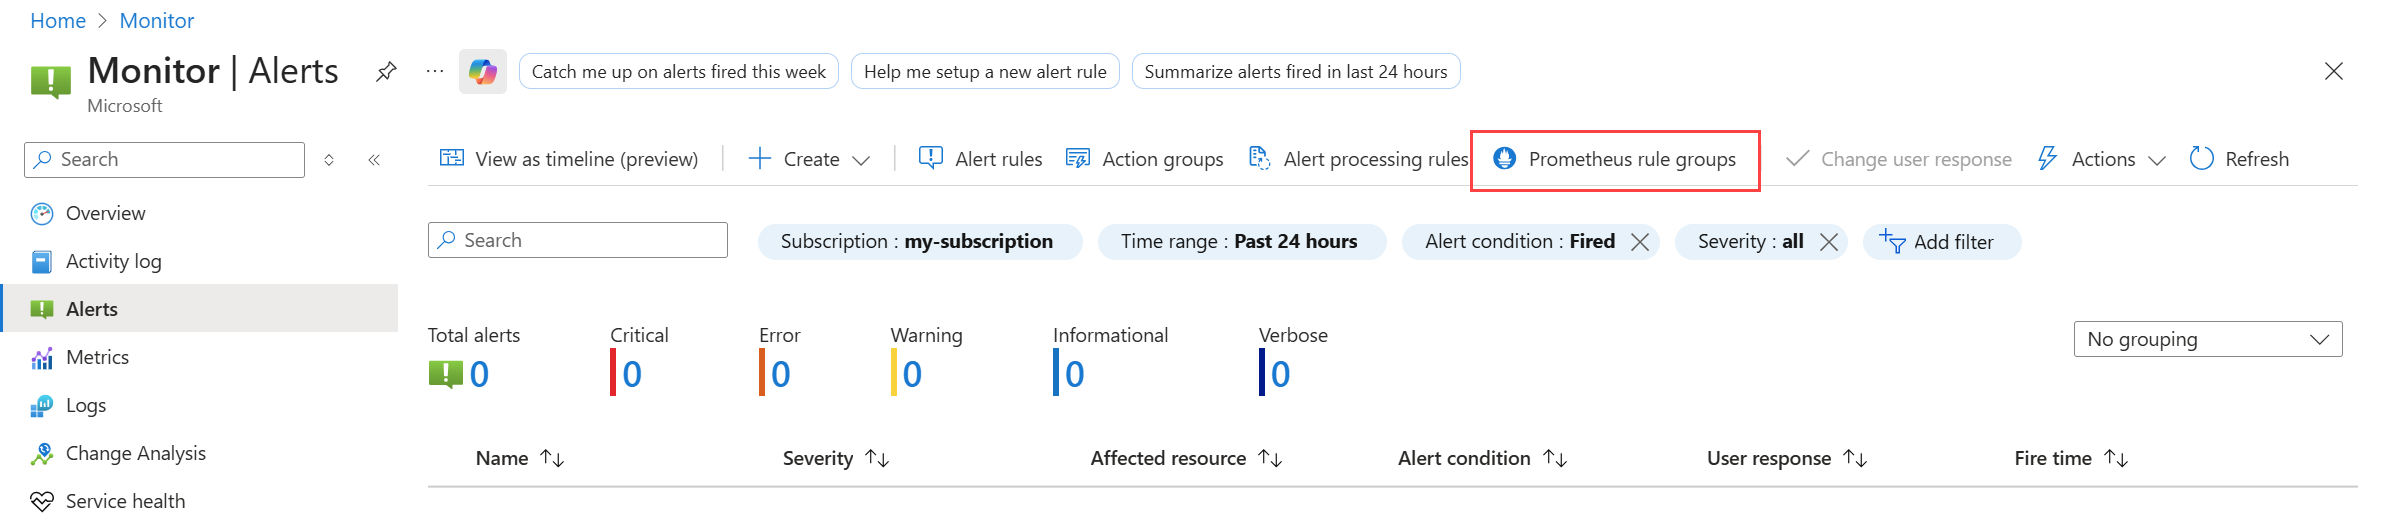Go to Activity log in the sidebar
The image size is (2385, 522).
click(x=113, y=261)
